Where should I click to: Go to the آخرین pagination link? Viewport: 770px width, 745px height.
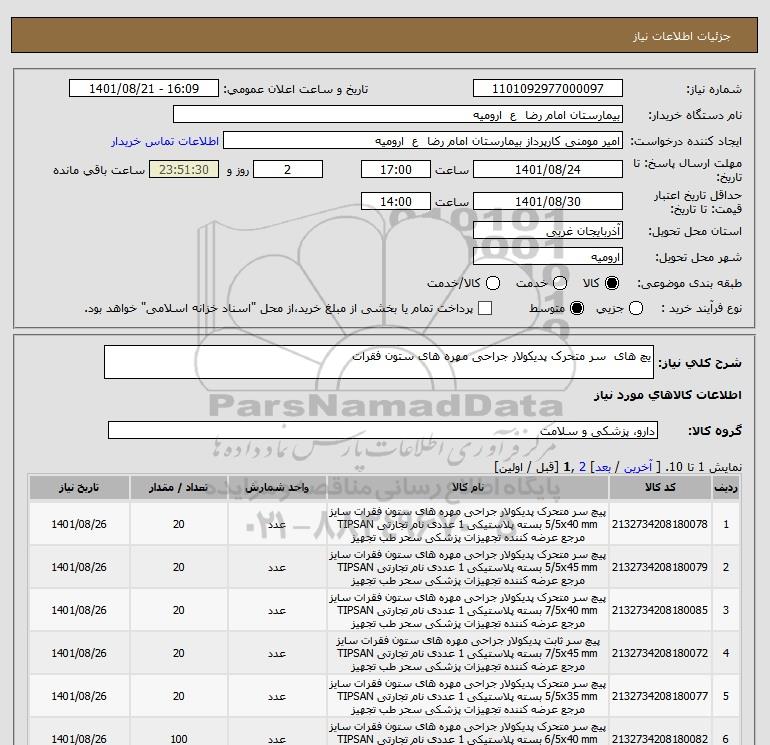(x=637, y=467)
